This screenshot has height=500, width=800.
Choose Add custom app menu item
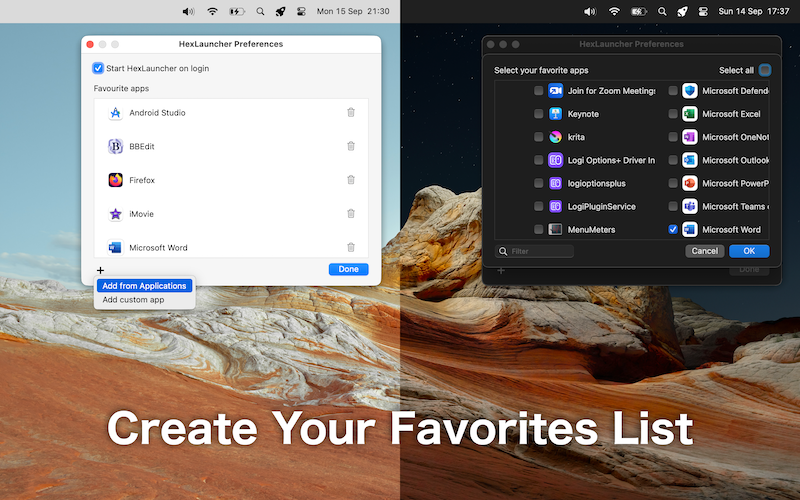[133, 300]
